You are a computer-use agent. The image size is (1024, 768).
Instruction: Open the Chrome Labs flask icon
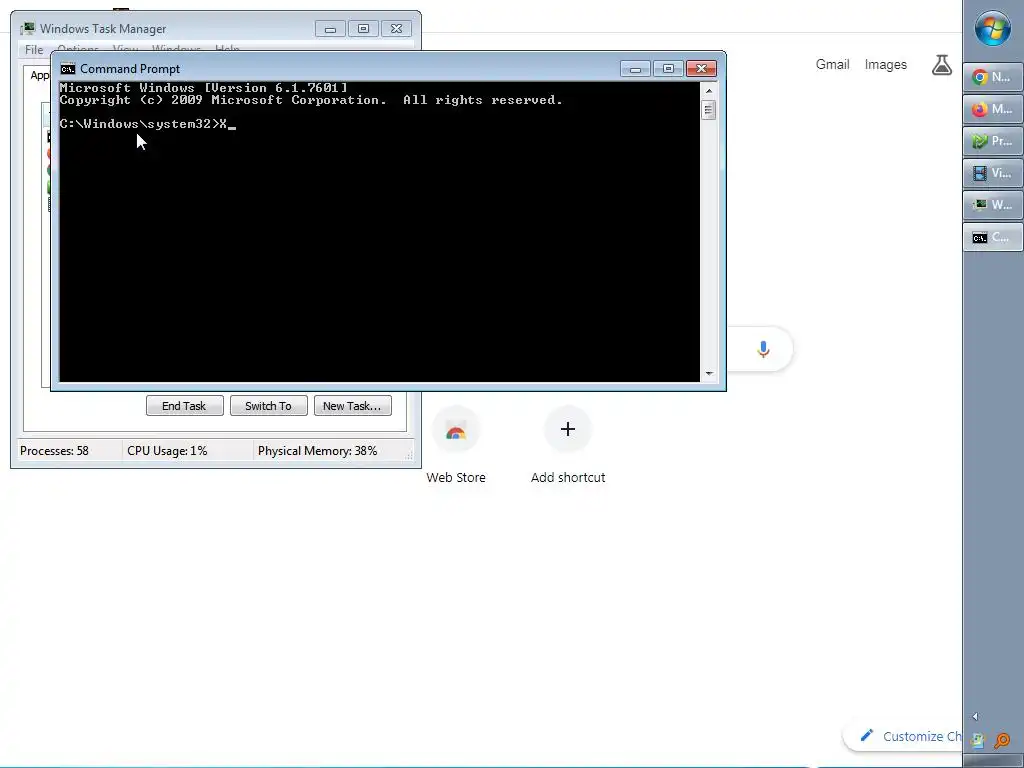click(942, 65)
